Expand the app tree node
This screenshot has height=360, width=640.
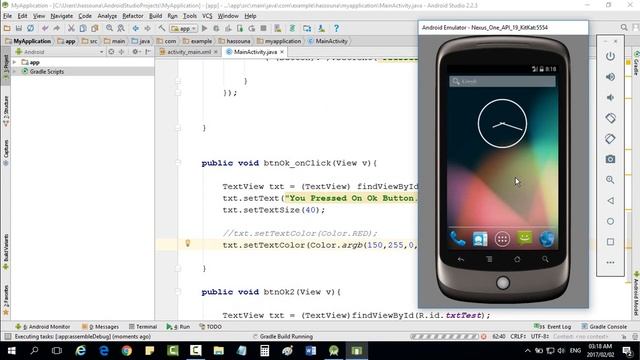[x=15, y=62]
